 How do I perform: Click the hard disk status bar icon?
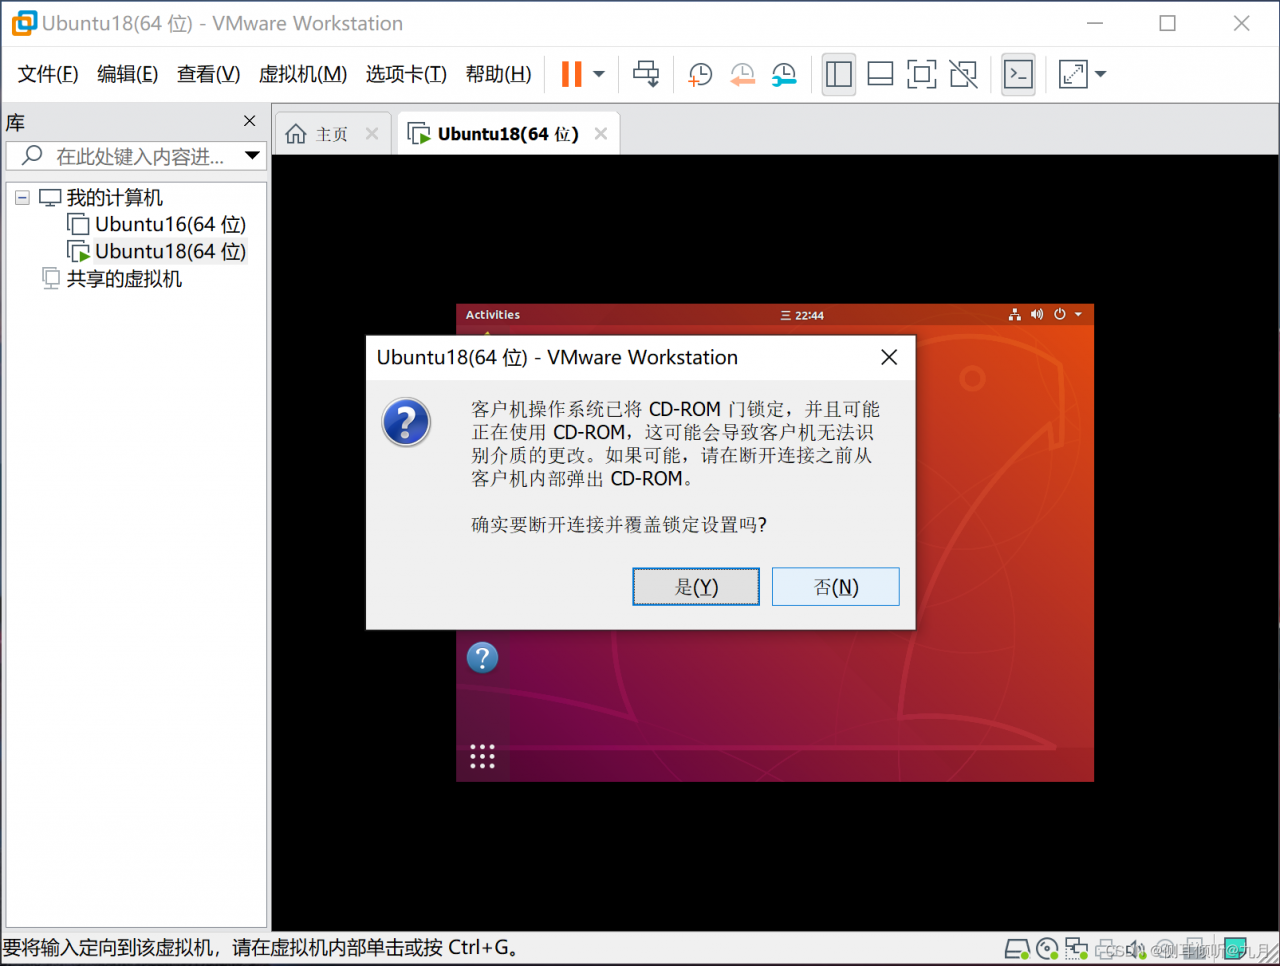point(1017,949)
